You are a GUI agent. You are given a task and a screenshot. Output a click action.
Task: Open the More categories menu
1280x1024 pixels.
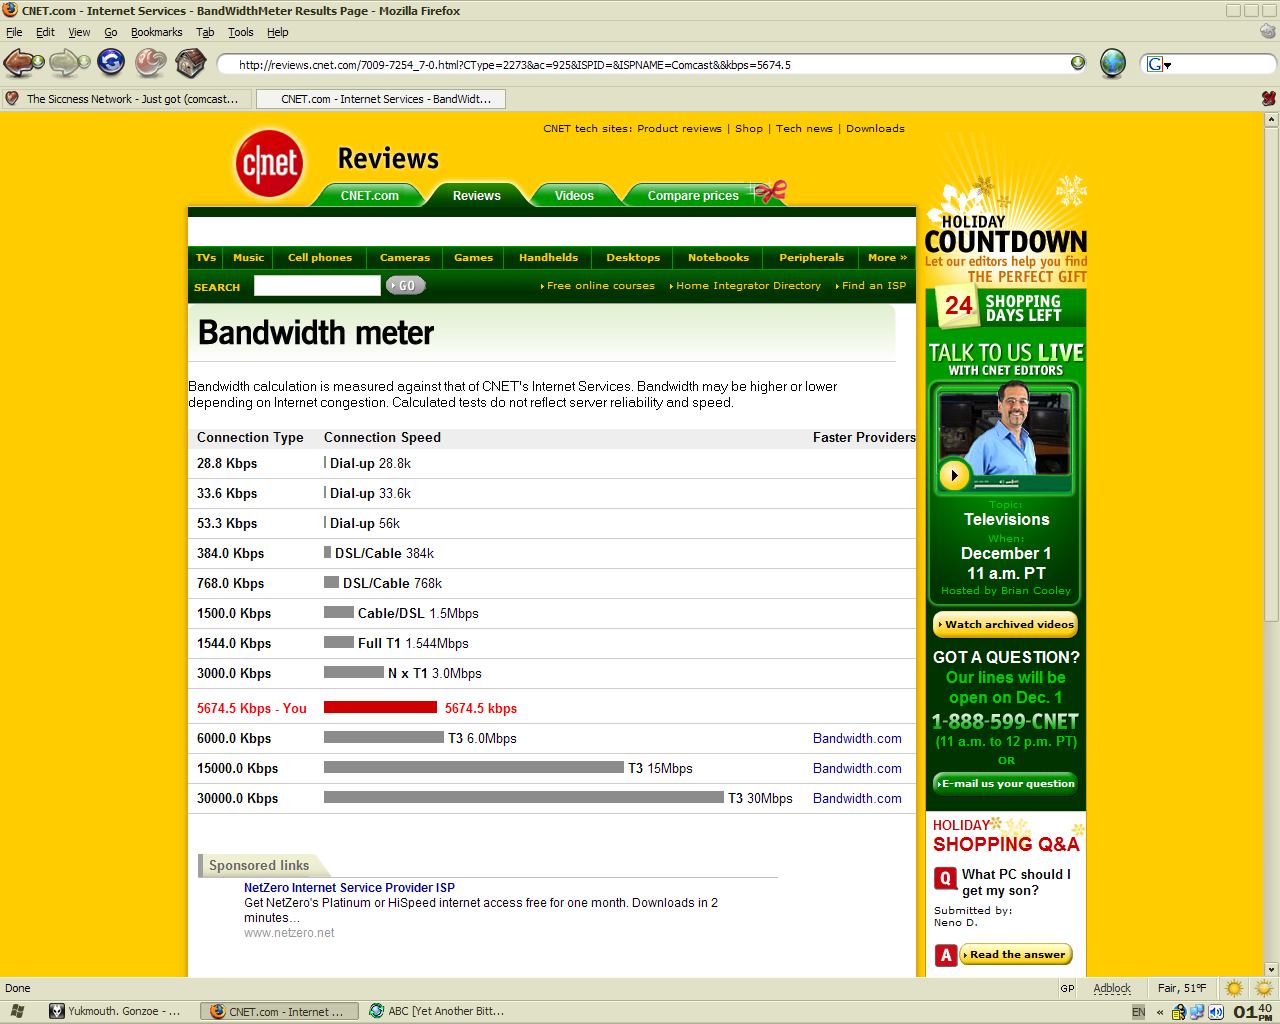click(x=887, y=258)
